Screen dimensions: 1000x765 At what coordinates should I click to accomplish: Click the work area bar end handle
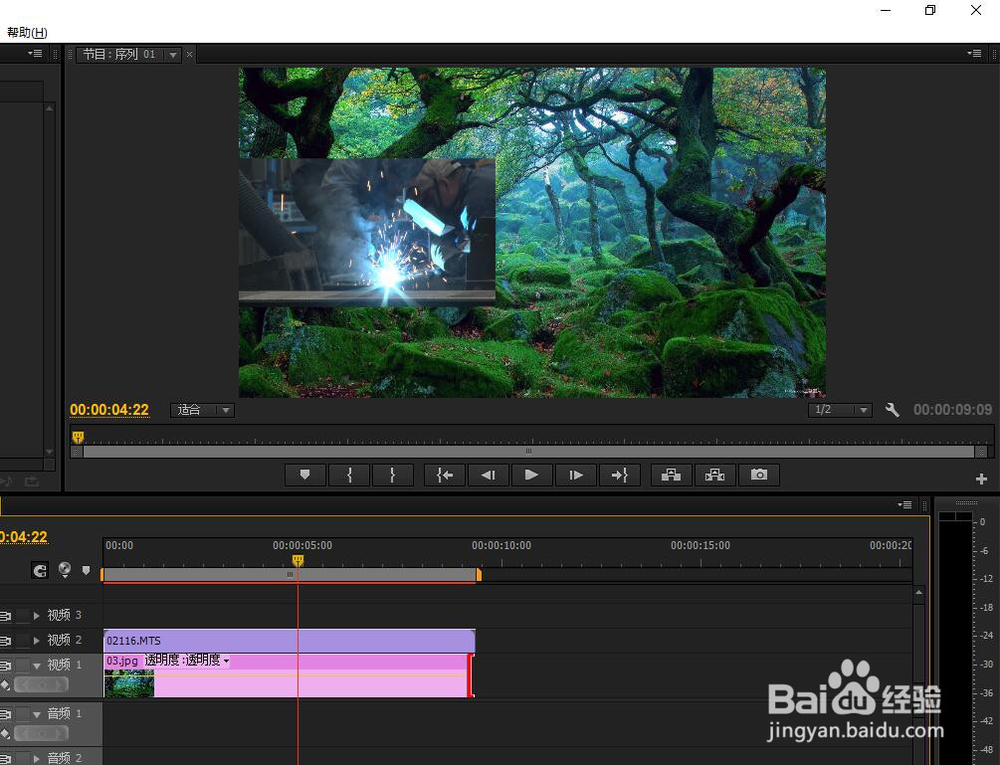(x=479, y=575)
